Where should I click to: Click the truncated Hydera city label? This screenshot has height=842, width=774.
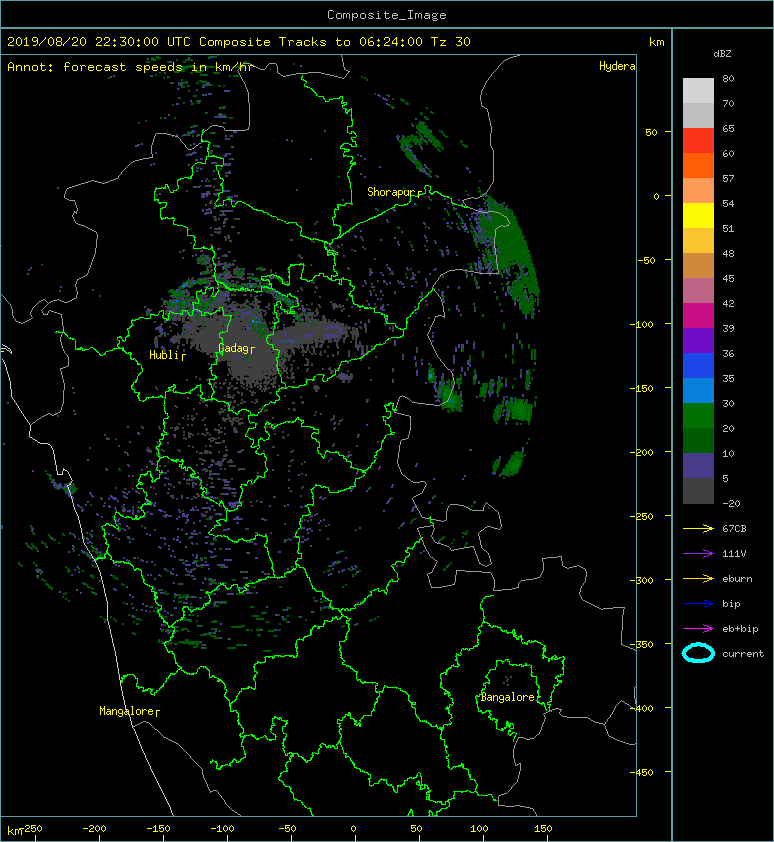point(617,66)
